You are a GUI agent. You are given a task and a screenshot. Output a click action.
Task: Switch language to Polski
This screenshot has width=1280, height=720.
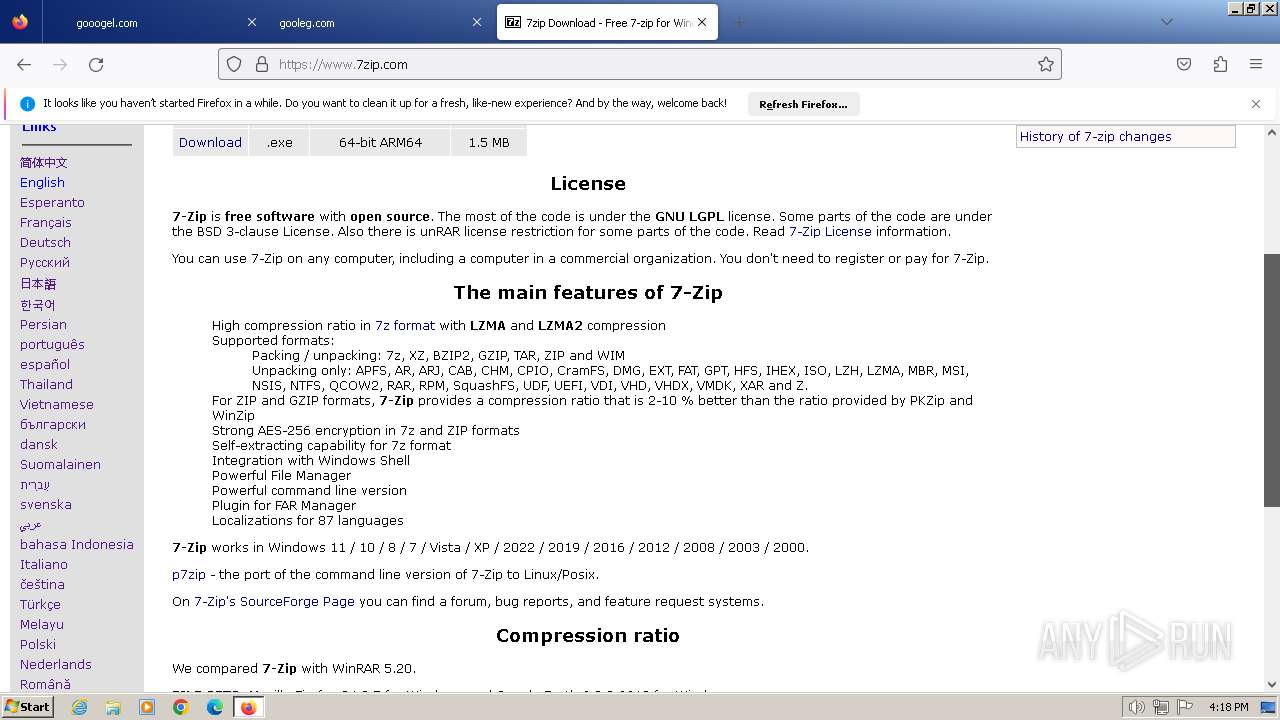click(38, 644)
